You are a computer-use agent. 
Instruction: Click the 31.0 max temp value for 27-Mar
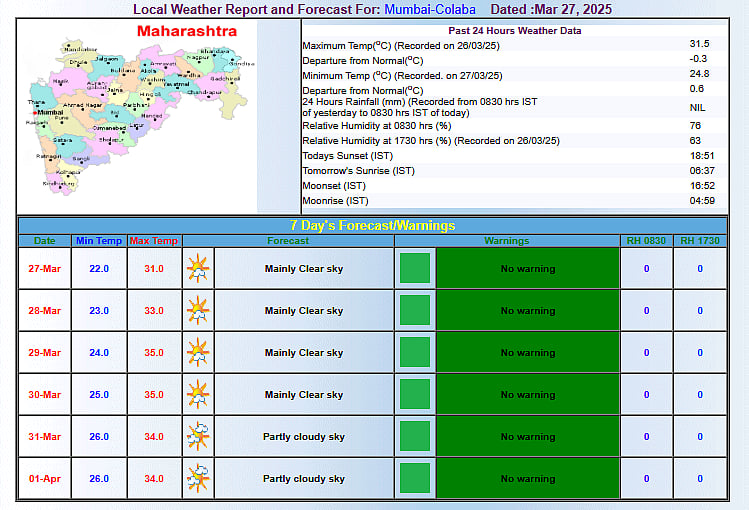click(x=154, y=268)
